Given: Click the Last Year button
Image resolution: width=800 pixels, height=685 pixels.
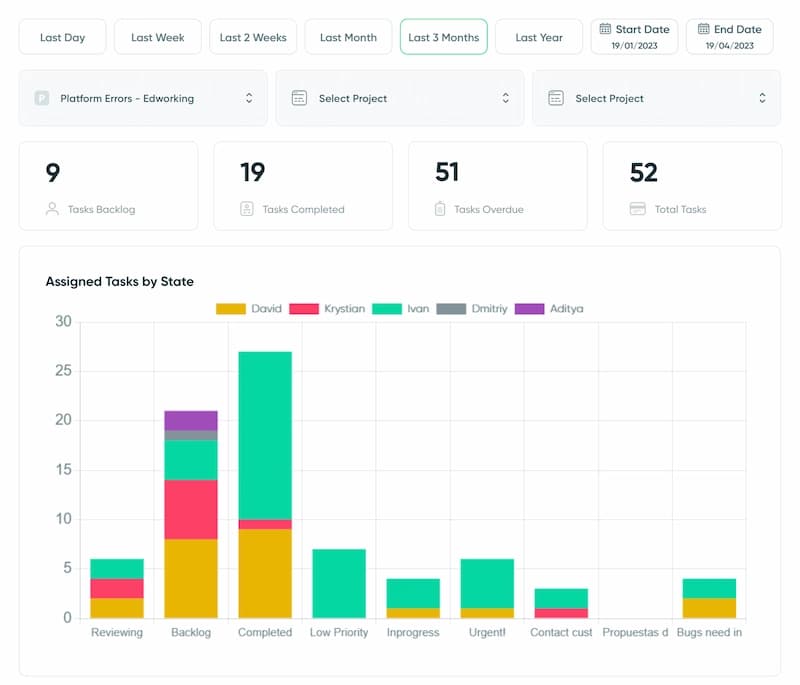Looking at the screenshot, I should (x=539, y=37).
